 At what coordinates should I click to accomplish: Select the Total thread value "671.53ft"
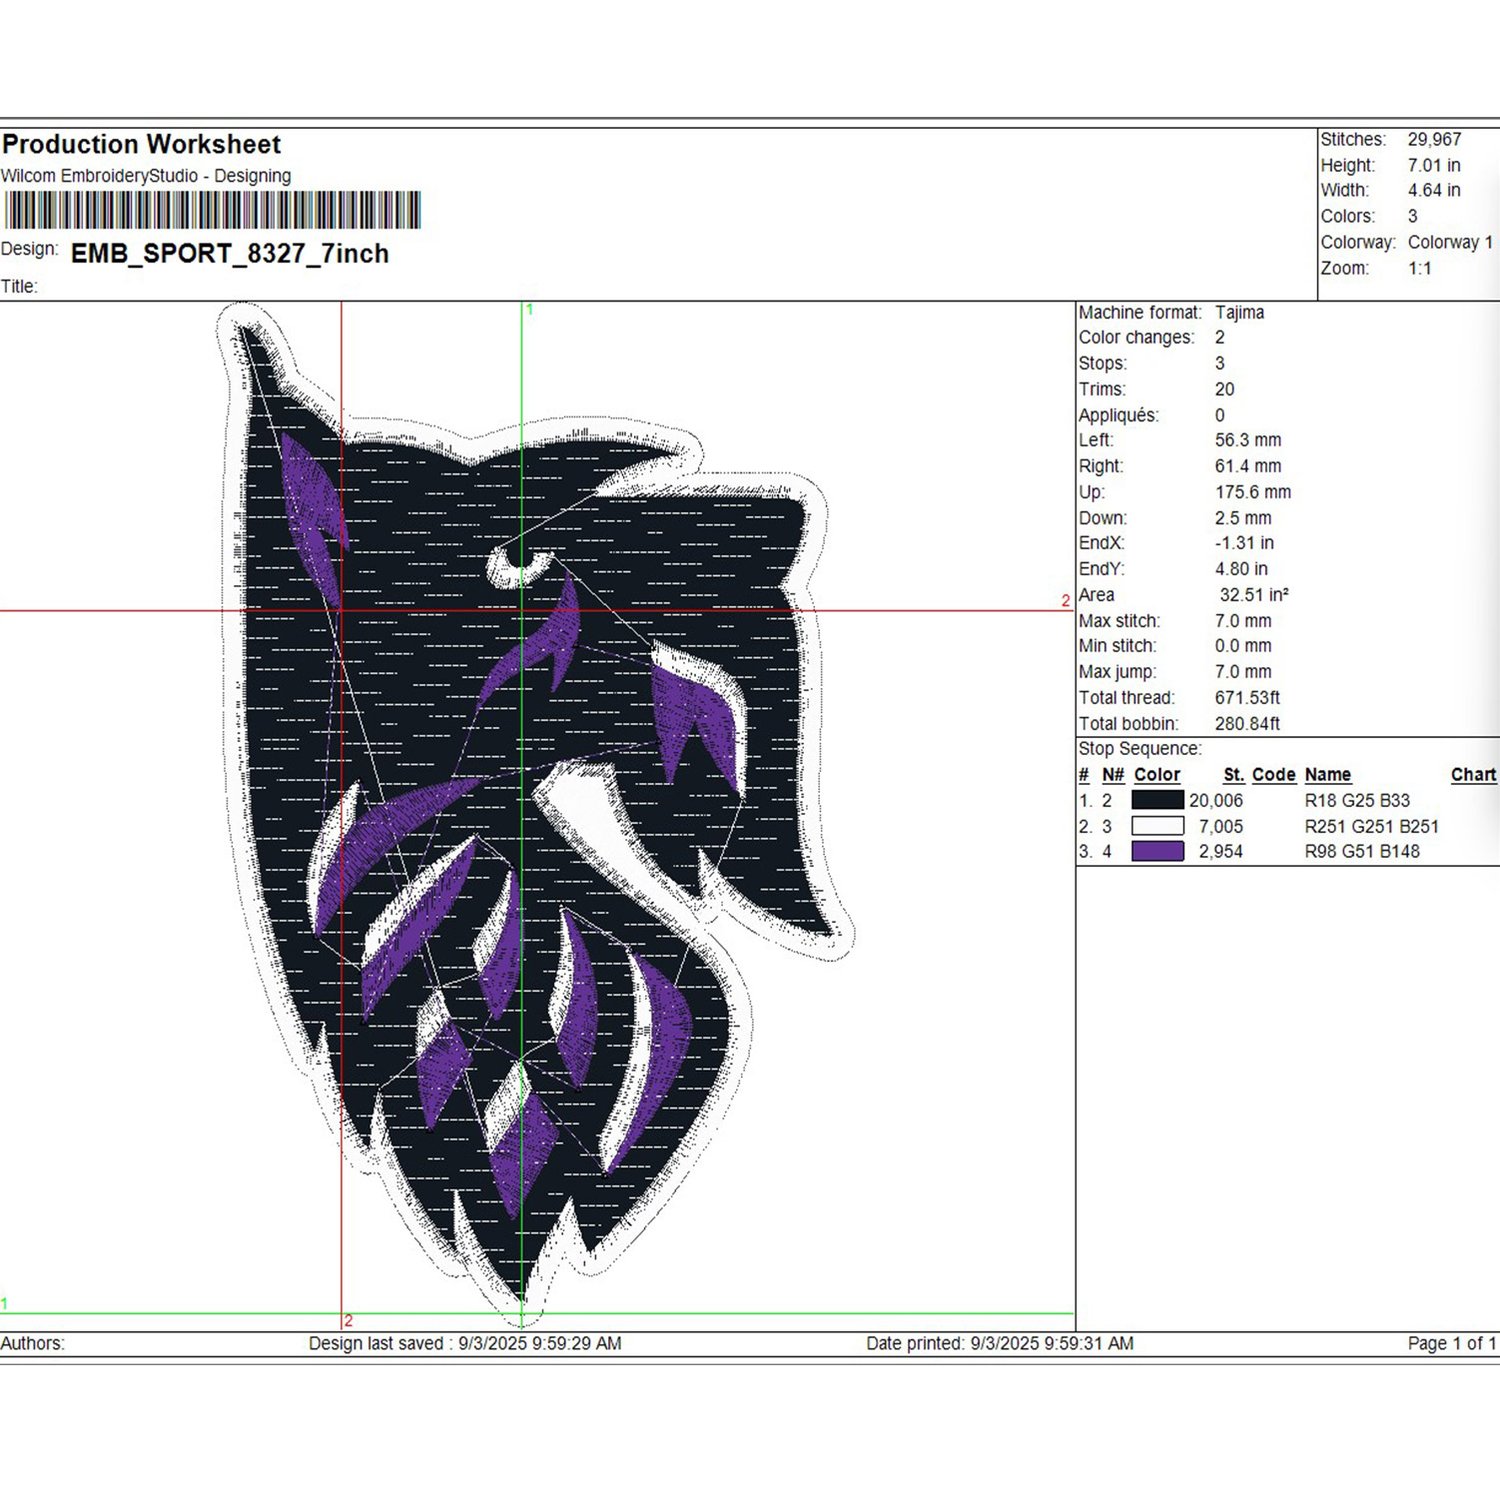[1247, 698]
